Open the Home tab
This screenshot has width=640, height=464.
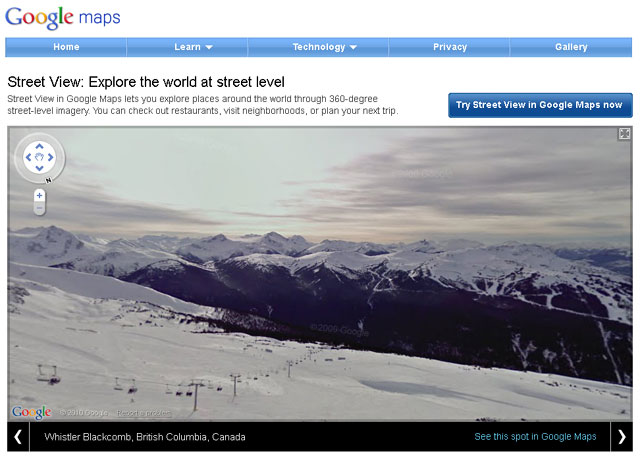point(66,47)
